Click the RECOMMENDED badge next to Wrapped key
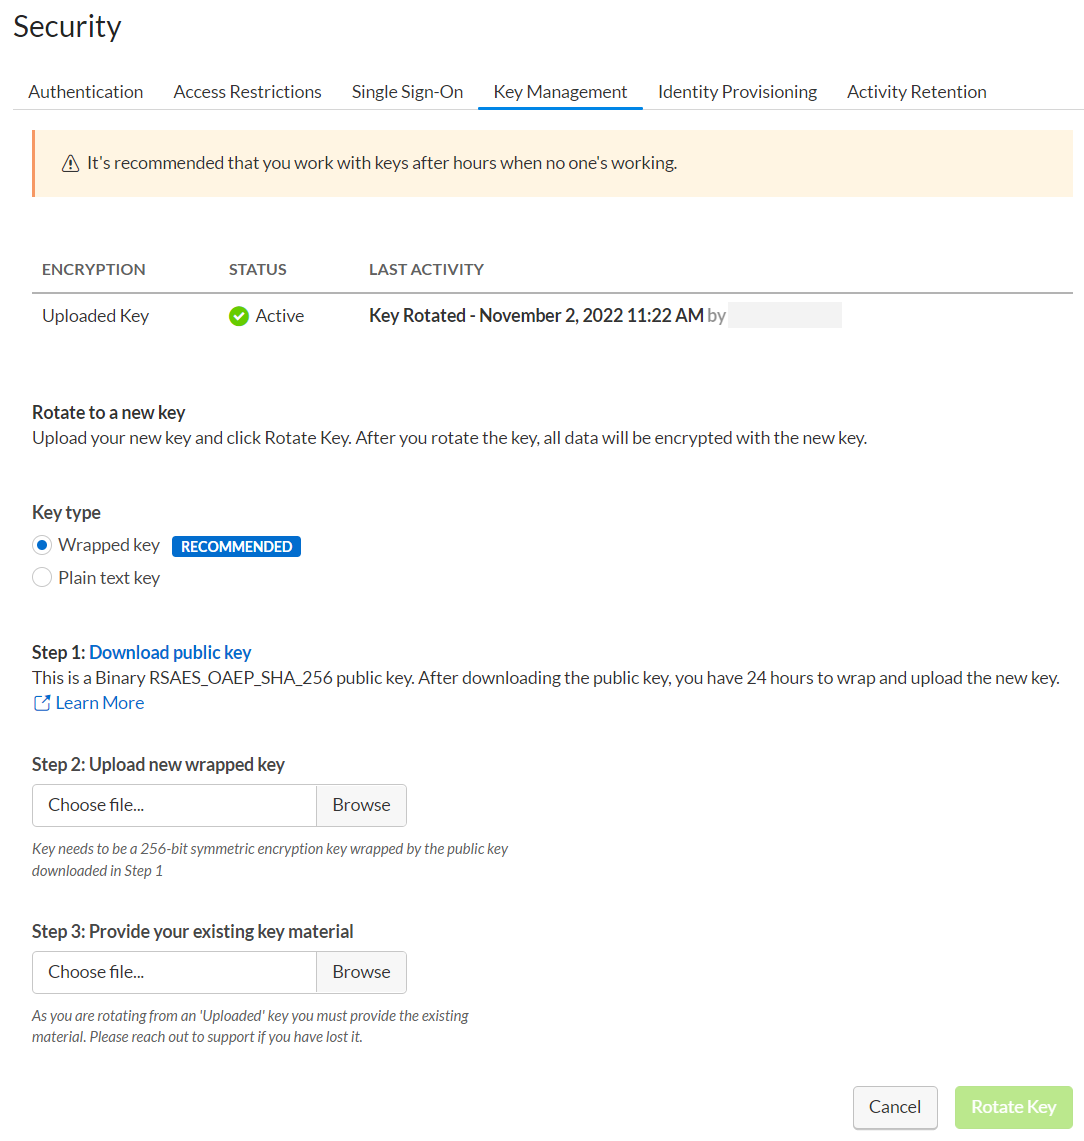Screen dimensions: 1084x1141 pyautogui.click(x=236, y=546)
